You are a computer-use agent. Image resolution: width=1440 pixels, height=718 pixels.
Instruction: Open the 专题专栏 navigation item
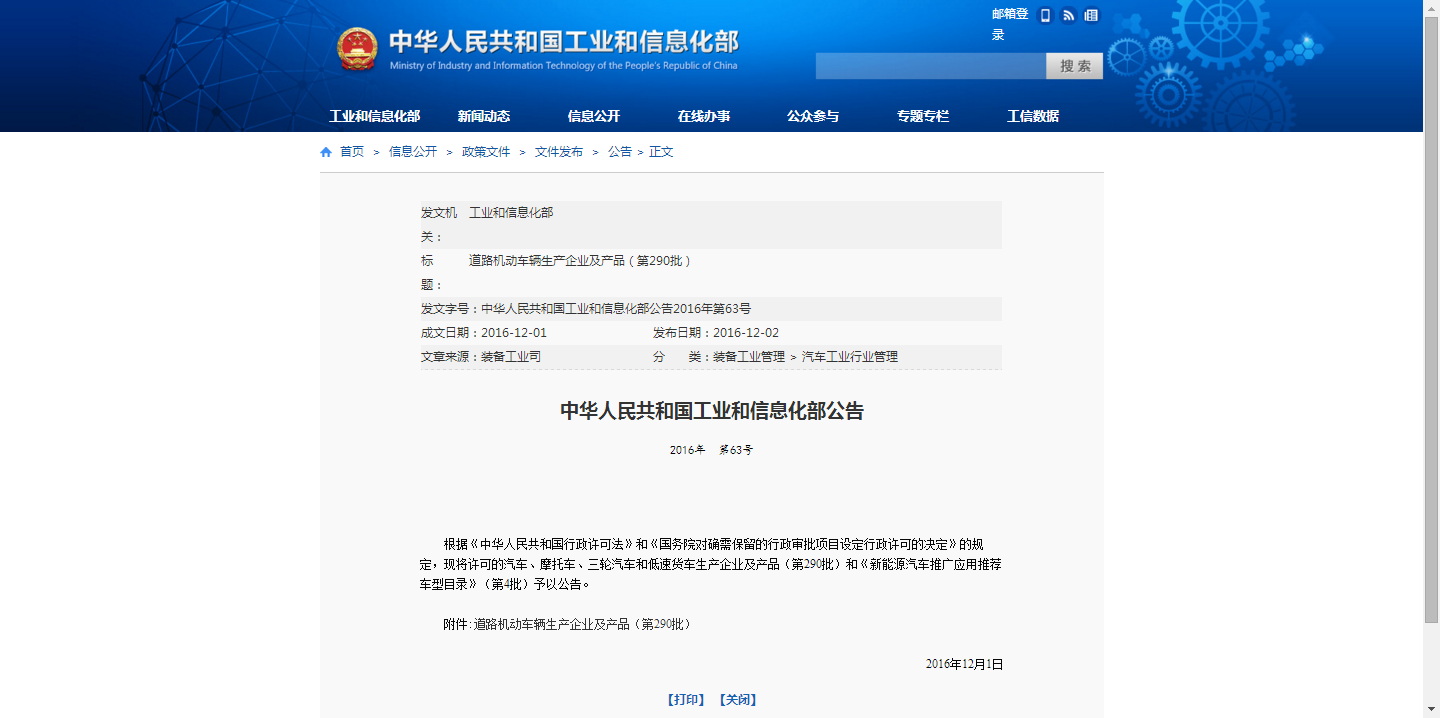pyautogui.click(x=923, y=116)
